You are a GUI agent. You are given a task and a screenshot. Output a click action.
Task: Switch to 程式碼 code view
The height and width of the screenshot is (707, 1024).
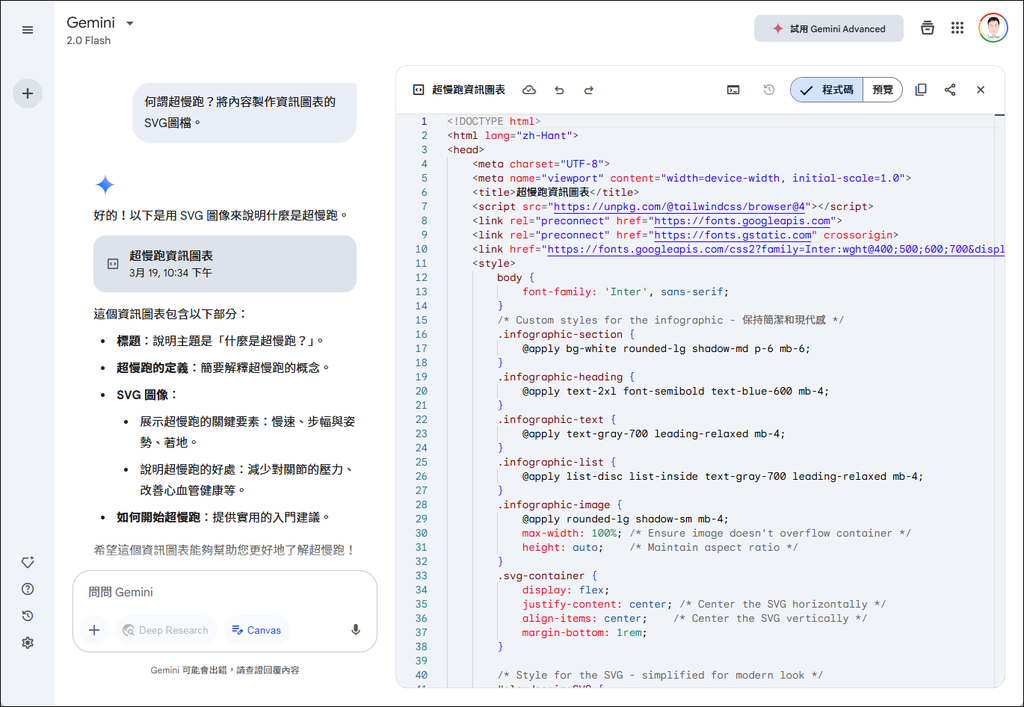(x=827, y=90)
